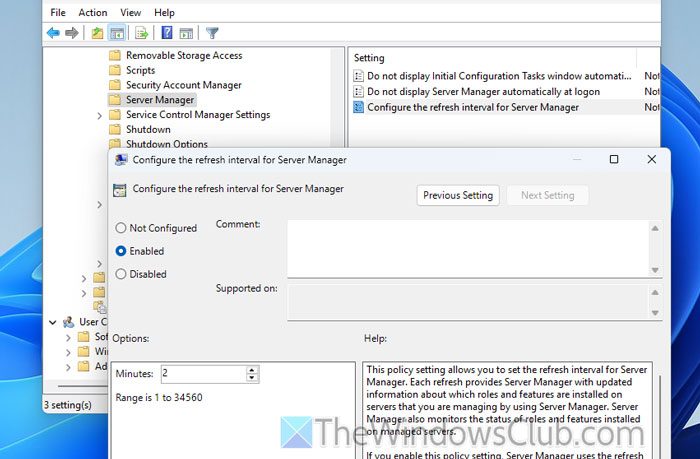The height and width of the screenshot is (459, 700).
Task: Expand the Ad… folder under User Configuration
Action: tap(68, 367)
